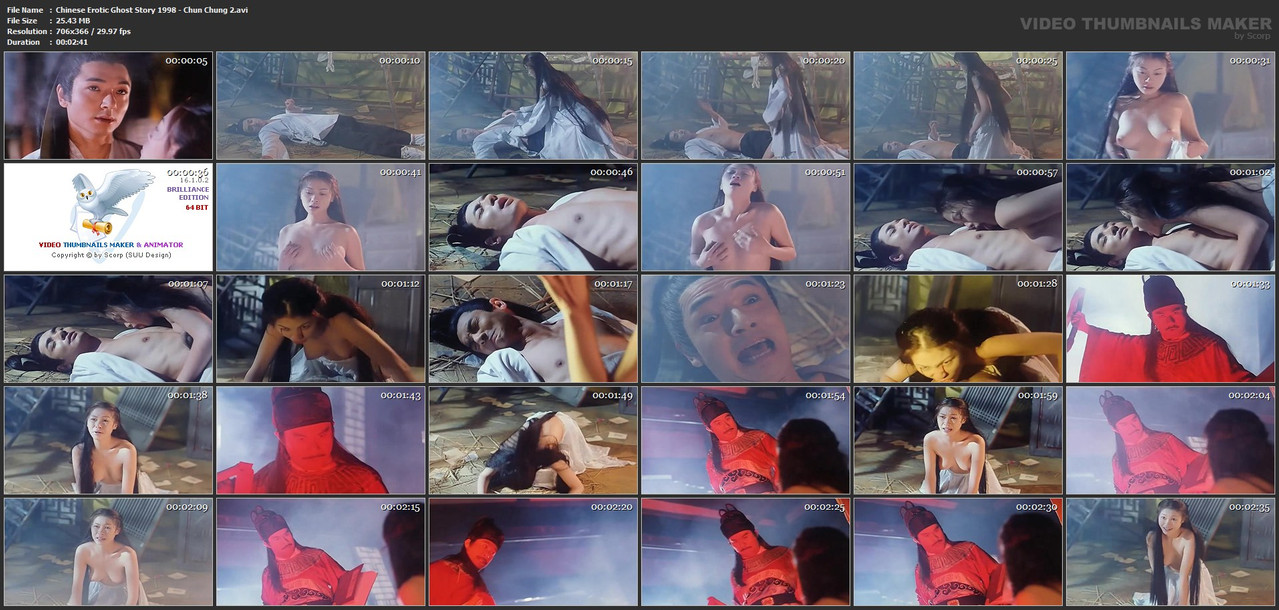Open the thumbnail timestamped 00:01:17
Image resolution: width=1279 pixels, height=610 pixels.
coord(533,330)
